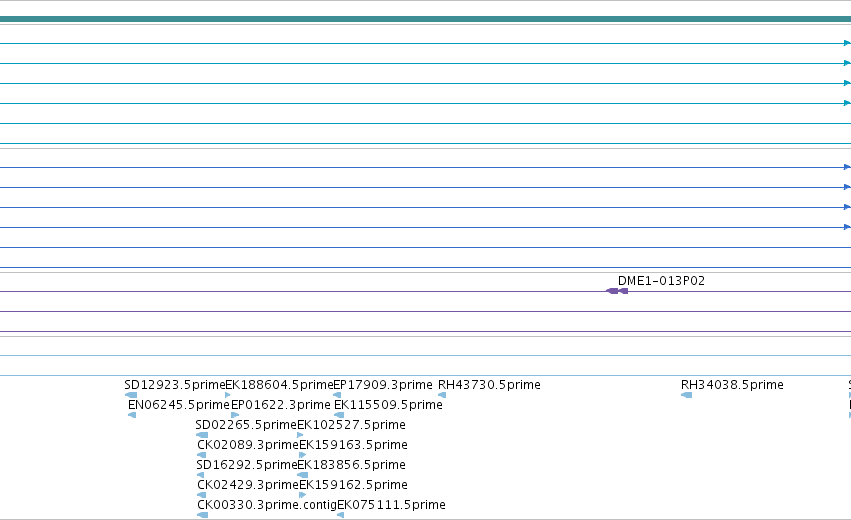Image resolution: width=851 pixels, height=520 pixels.
Task: Select the CK02089.3prime label
Action: point(248,445)
